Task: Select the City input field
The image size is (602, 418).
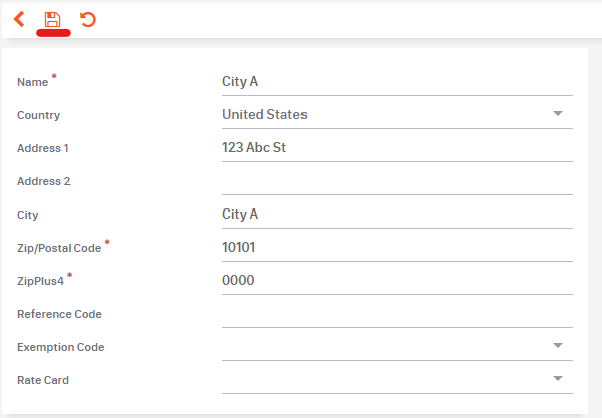Action: pos(396,214)
